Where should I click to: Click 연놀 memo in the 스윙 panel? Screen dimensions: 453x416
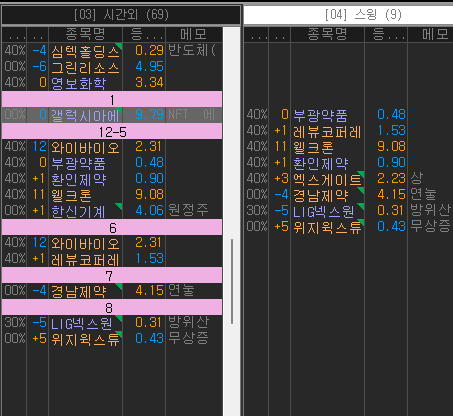coord(423,194)
